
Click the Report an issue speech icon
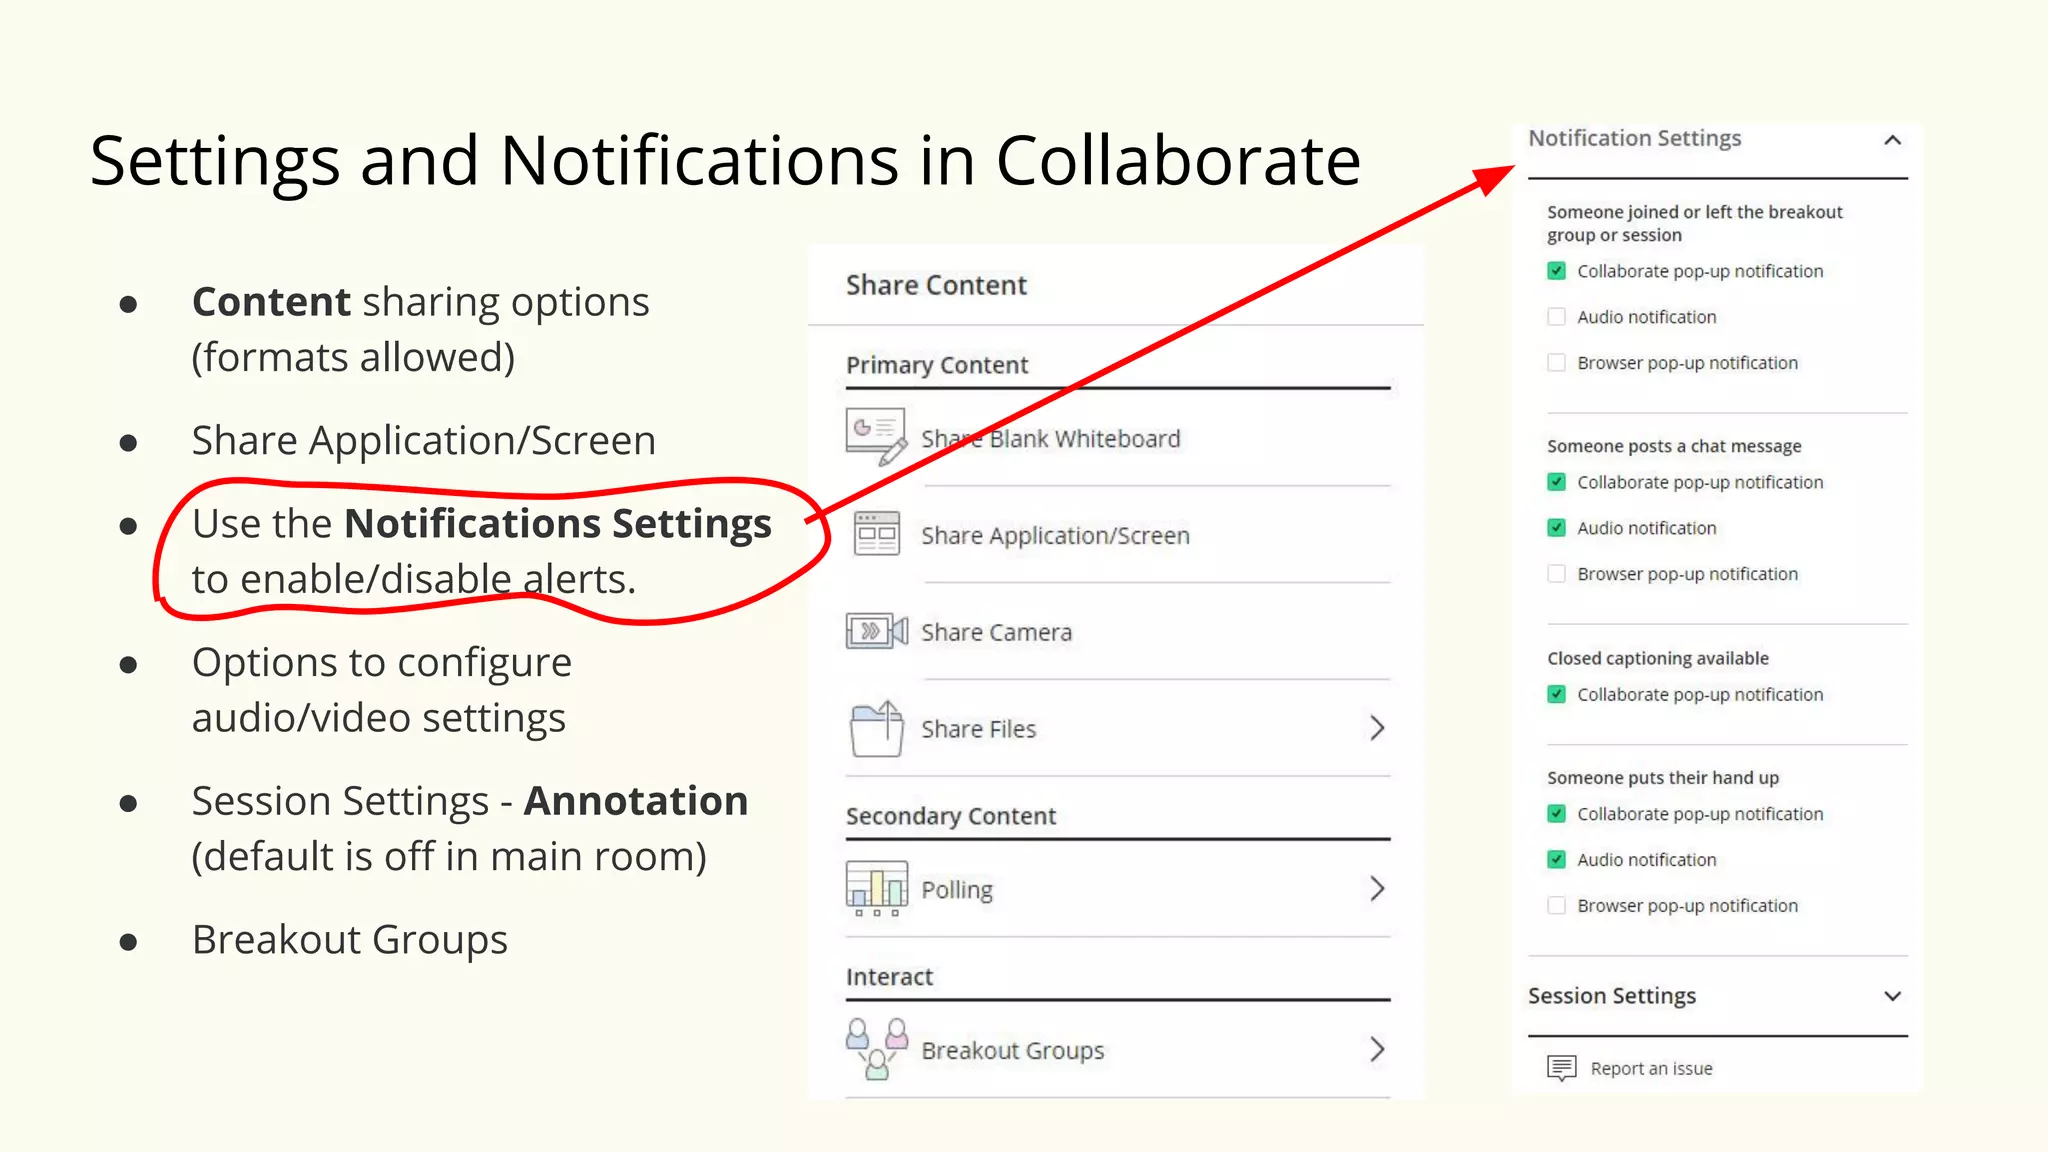point(1561,1068)
